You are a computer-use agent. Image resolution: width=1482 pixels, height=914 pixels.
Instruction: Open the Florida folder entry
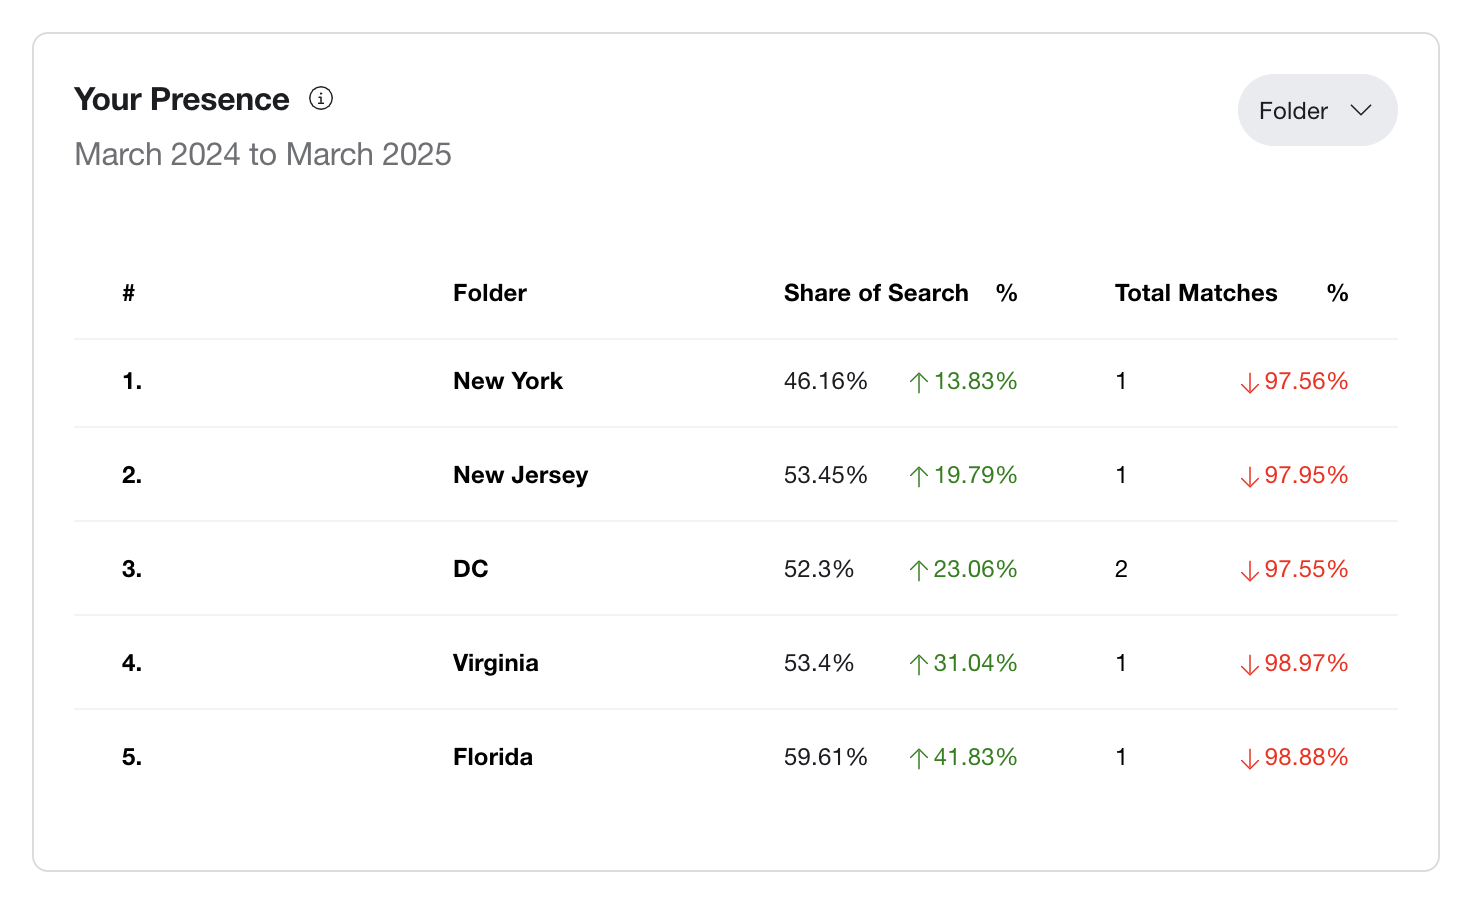tap(493, 757)
